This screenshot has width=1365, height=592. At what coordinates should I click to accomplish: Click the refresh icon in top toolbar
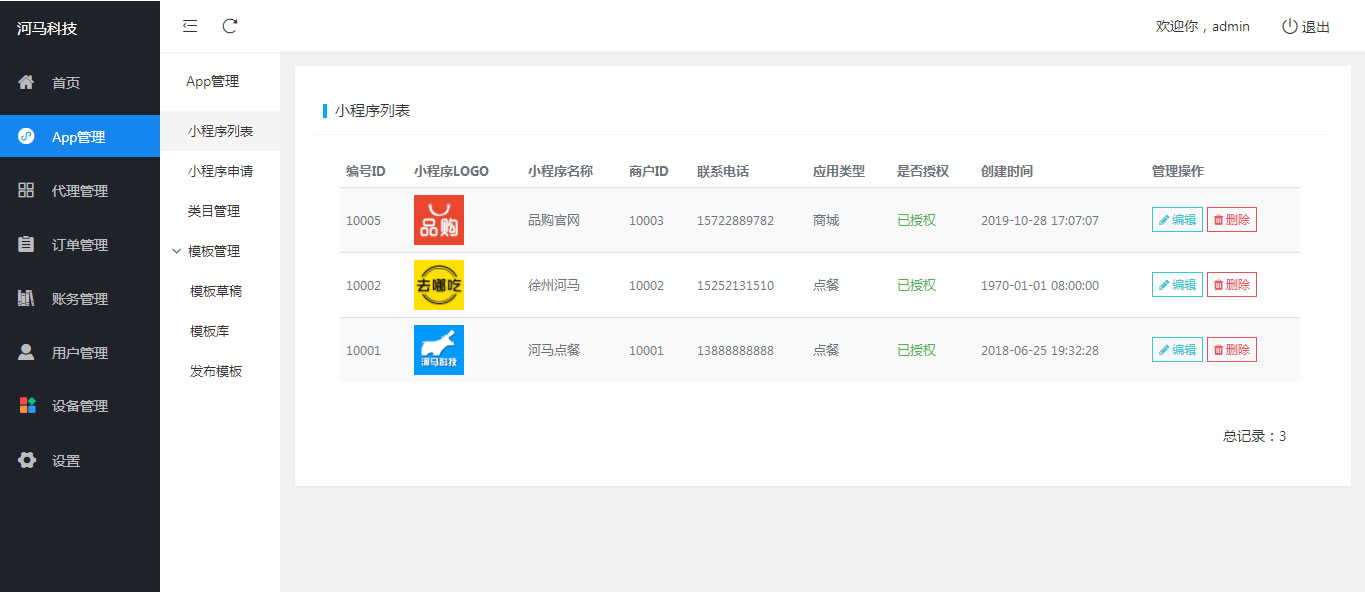point(230,26)
